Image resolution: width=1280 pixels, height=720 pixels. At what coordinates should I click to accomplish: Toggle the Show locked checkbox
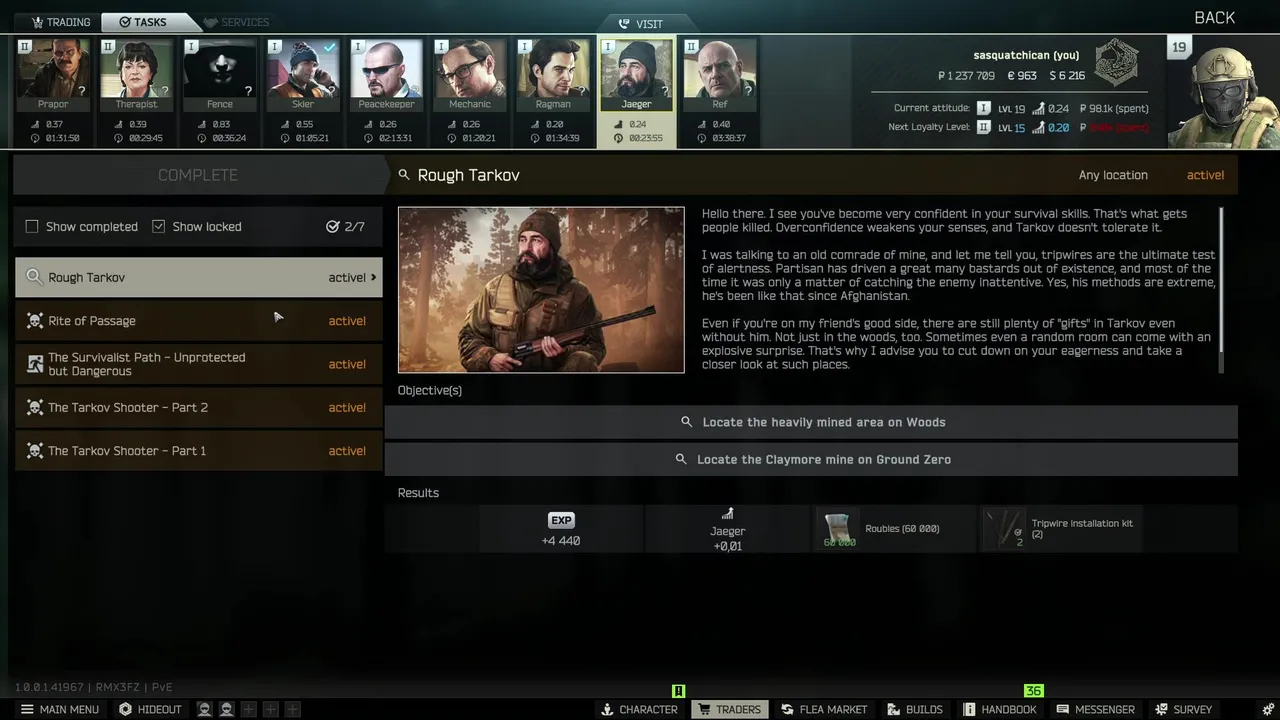click(x=158, y=227)
